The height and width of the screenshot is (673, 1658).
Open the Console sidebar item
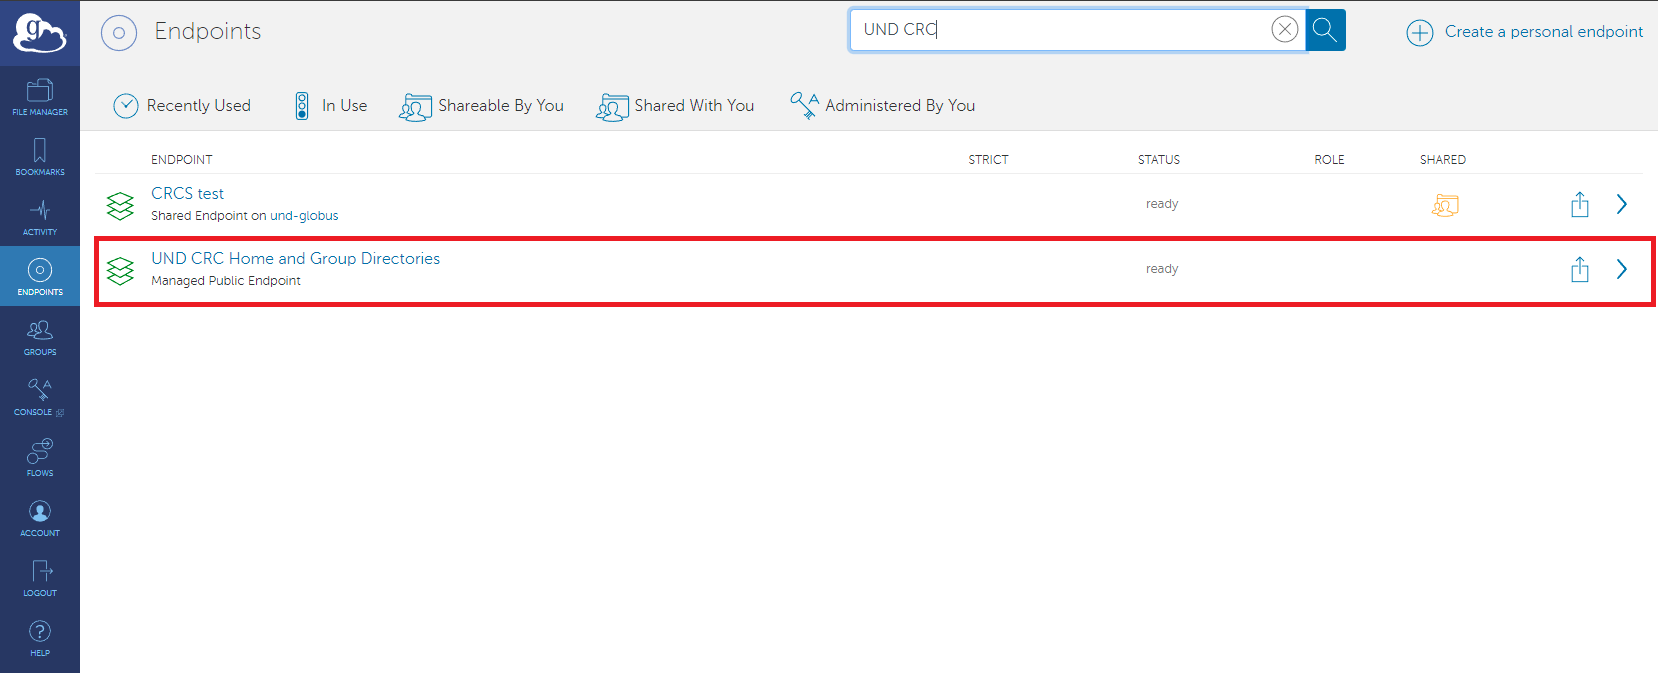click(40, 397)
